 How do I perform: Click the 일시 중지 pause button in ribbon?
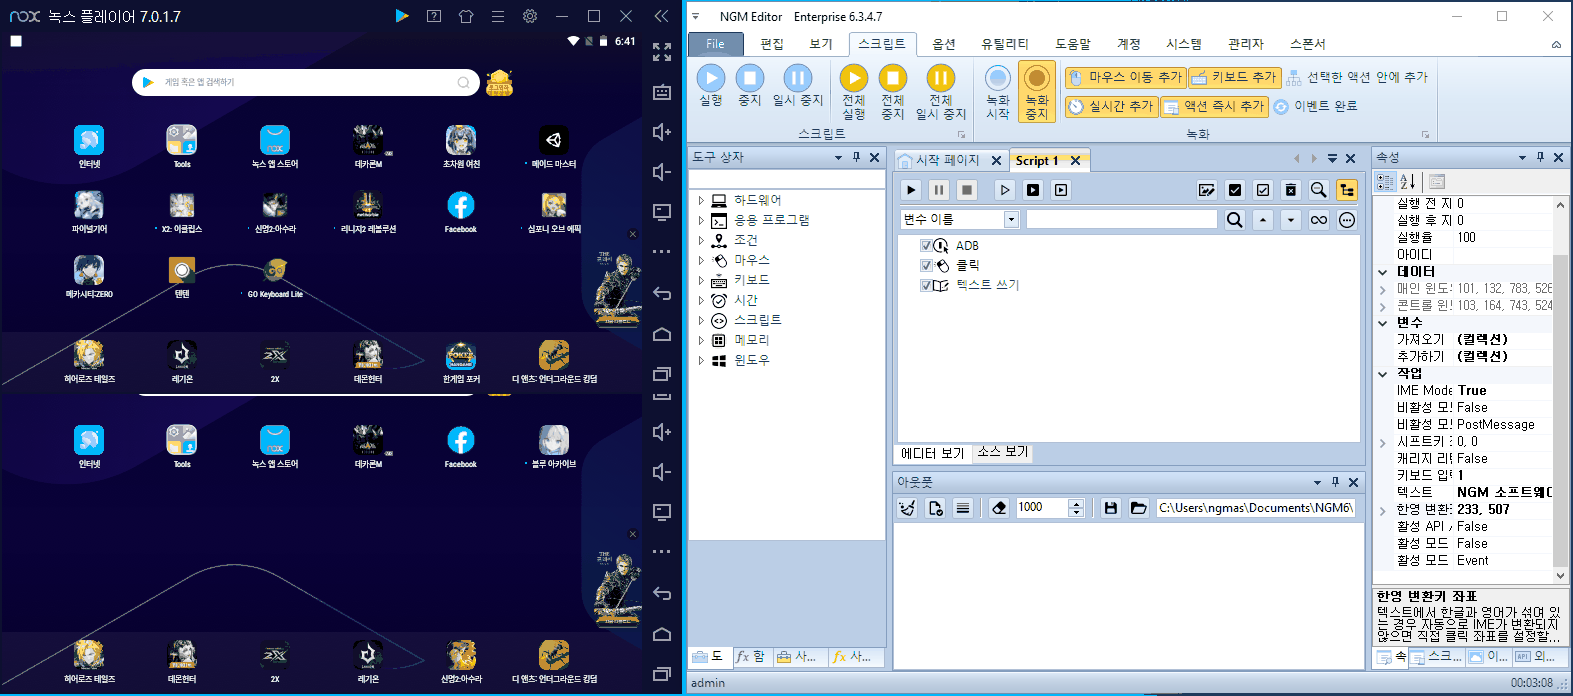(x=797, y=86)
